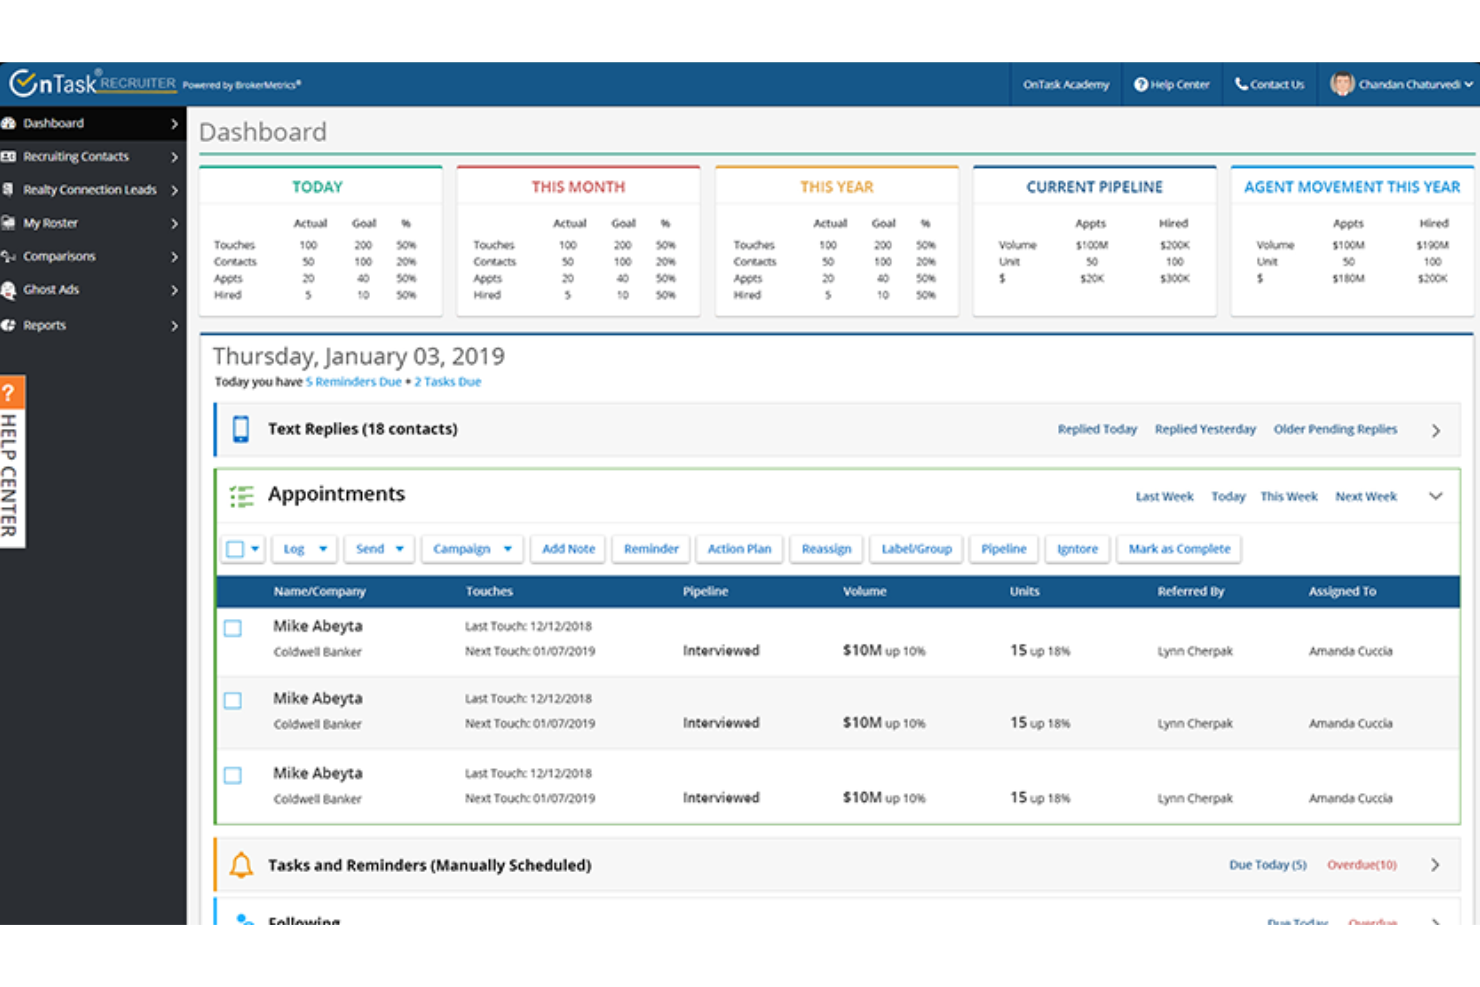Expand the Ghost Ads menu arrow

[x=174, y=290]
